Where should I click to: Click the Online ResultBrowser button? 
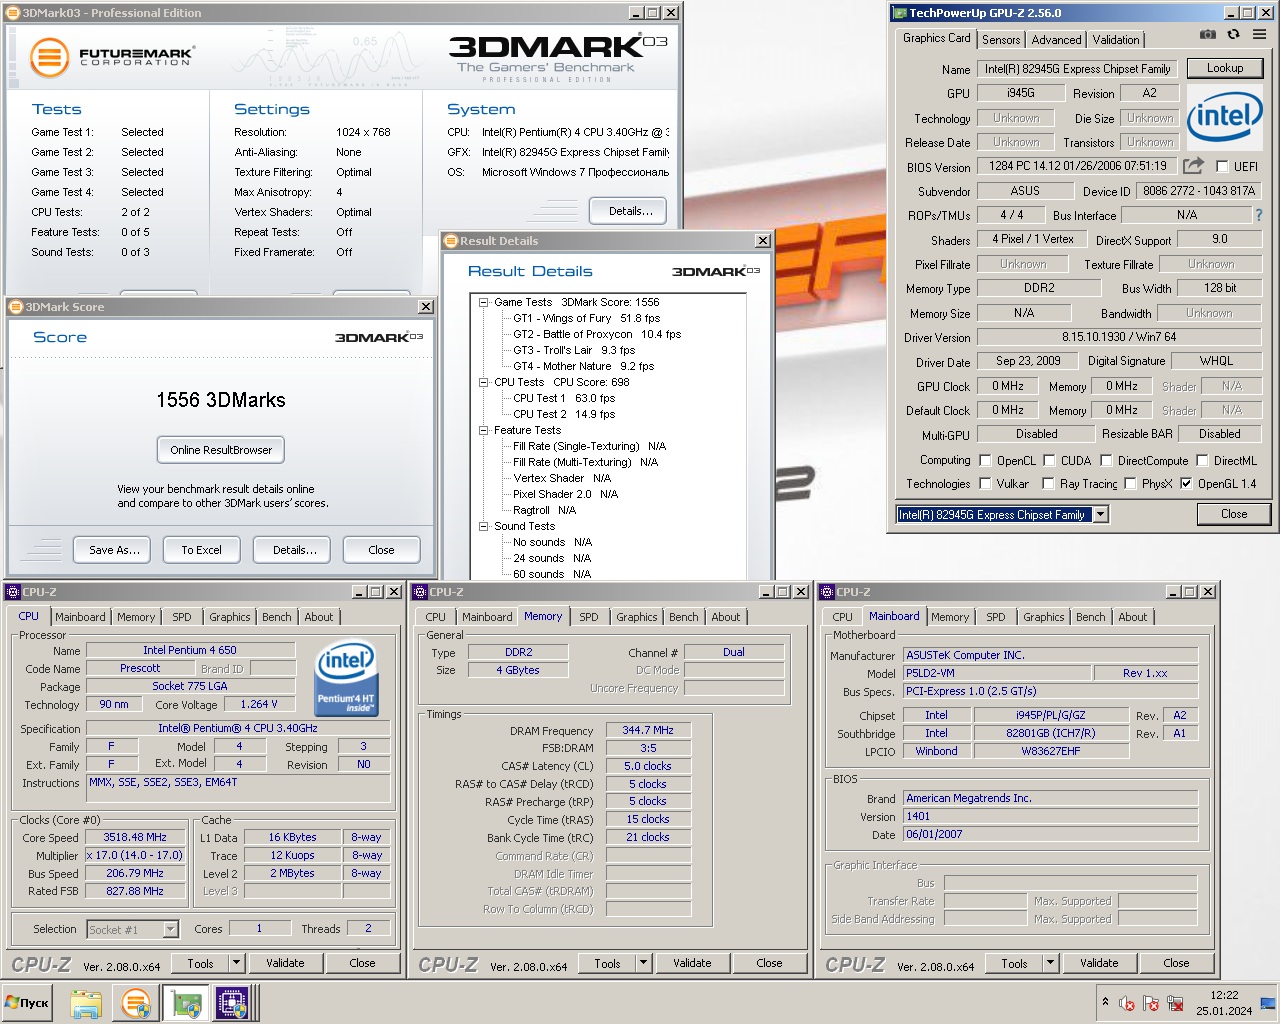point(221,450)
